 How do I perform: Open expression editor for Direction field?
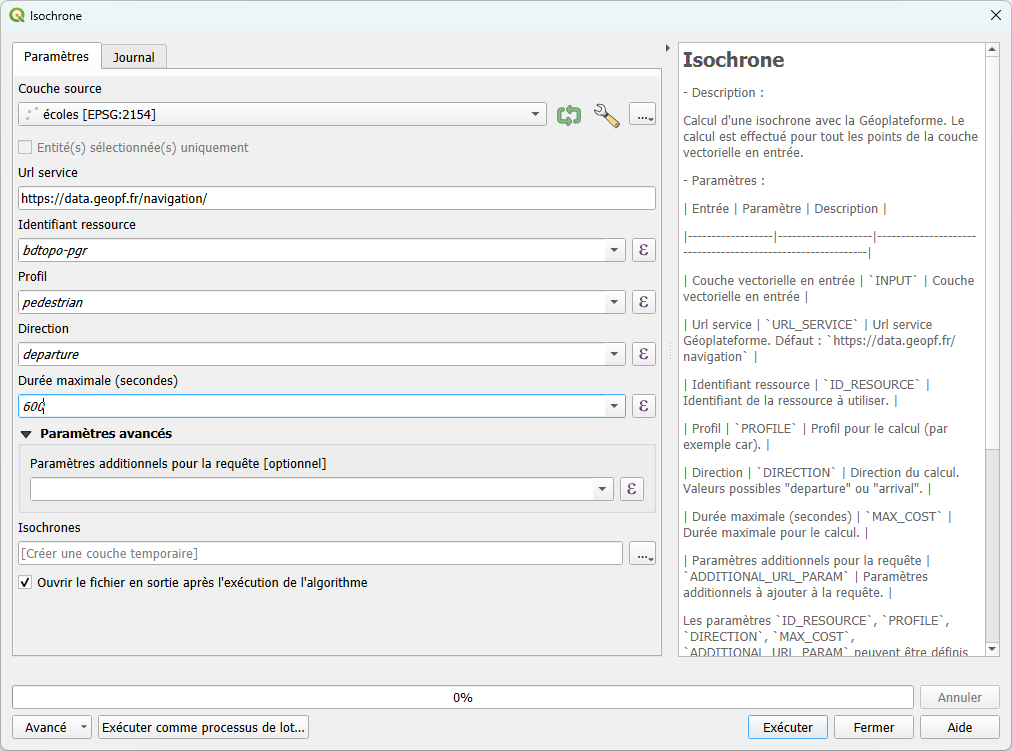pyautogui.click(x=644, y=354)
